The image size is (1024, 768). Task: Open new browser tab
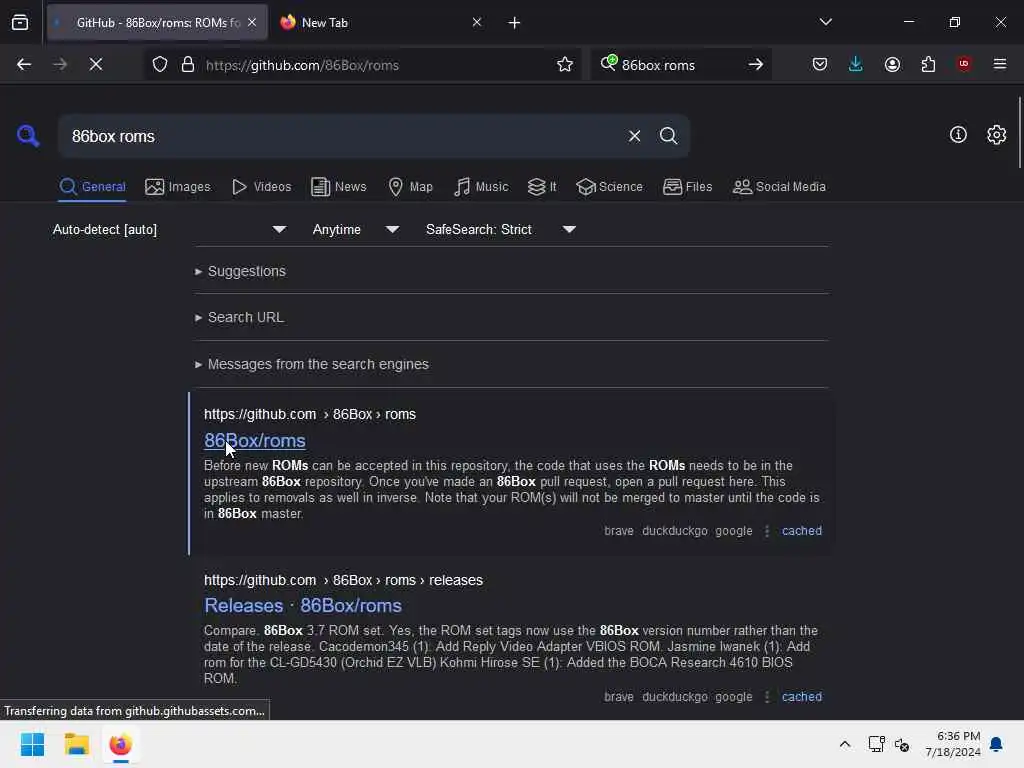(514, 23)
